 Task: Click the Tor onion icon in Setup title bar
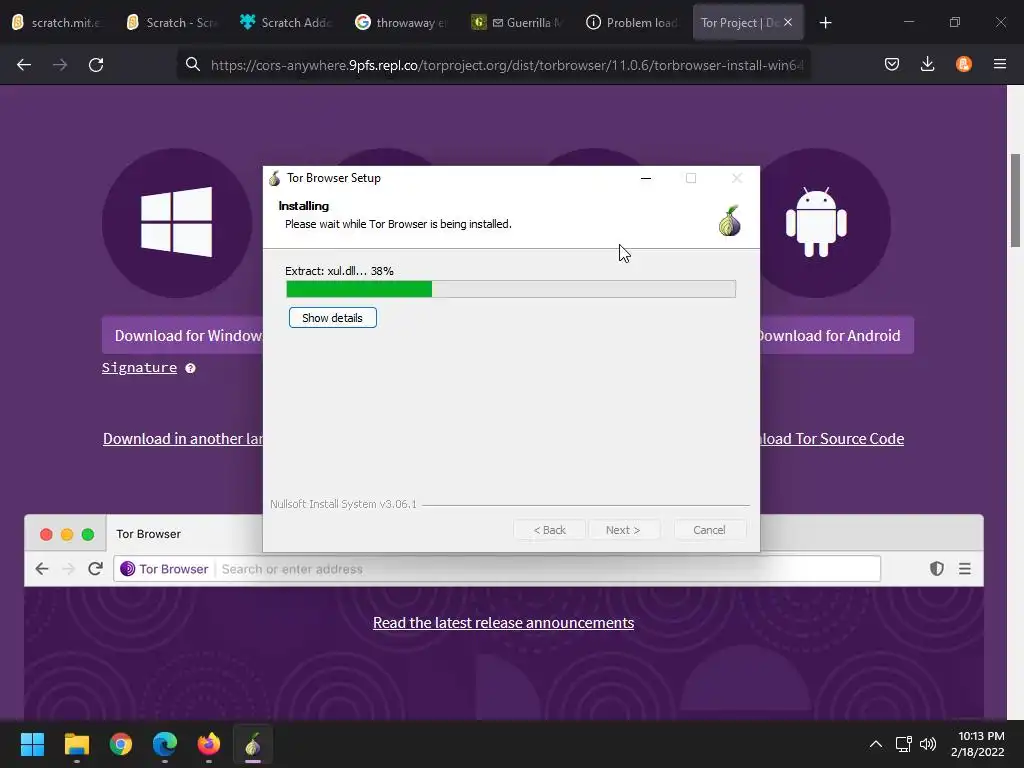[275, 178]
